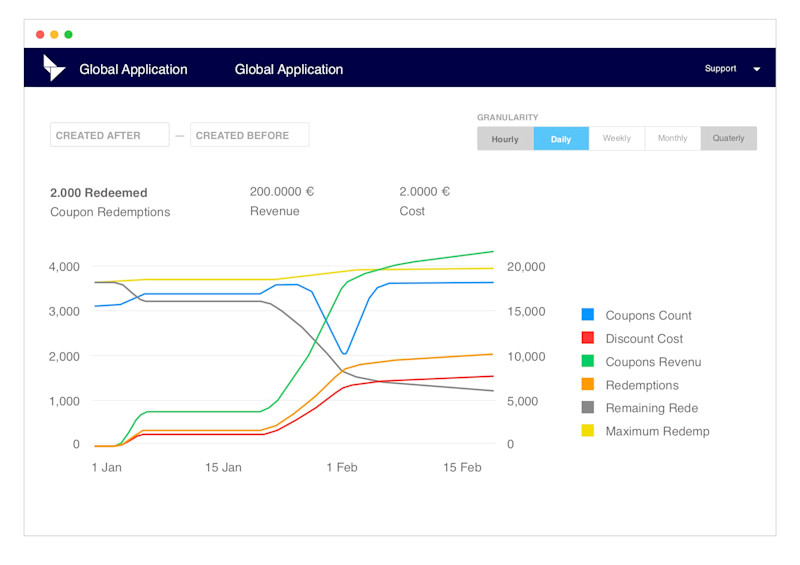
Task: Click the 15 Jan axis label
Action: (223, 467)
